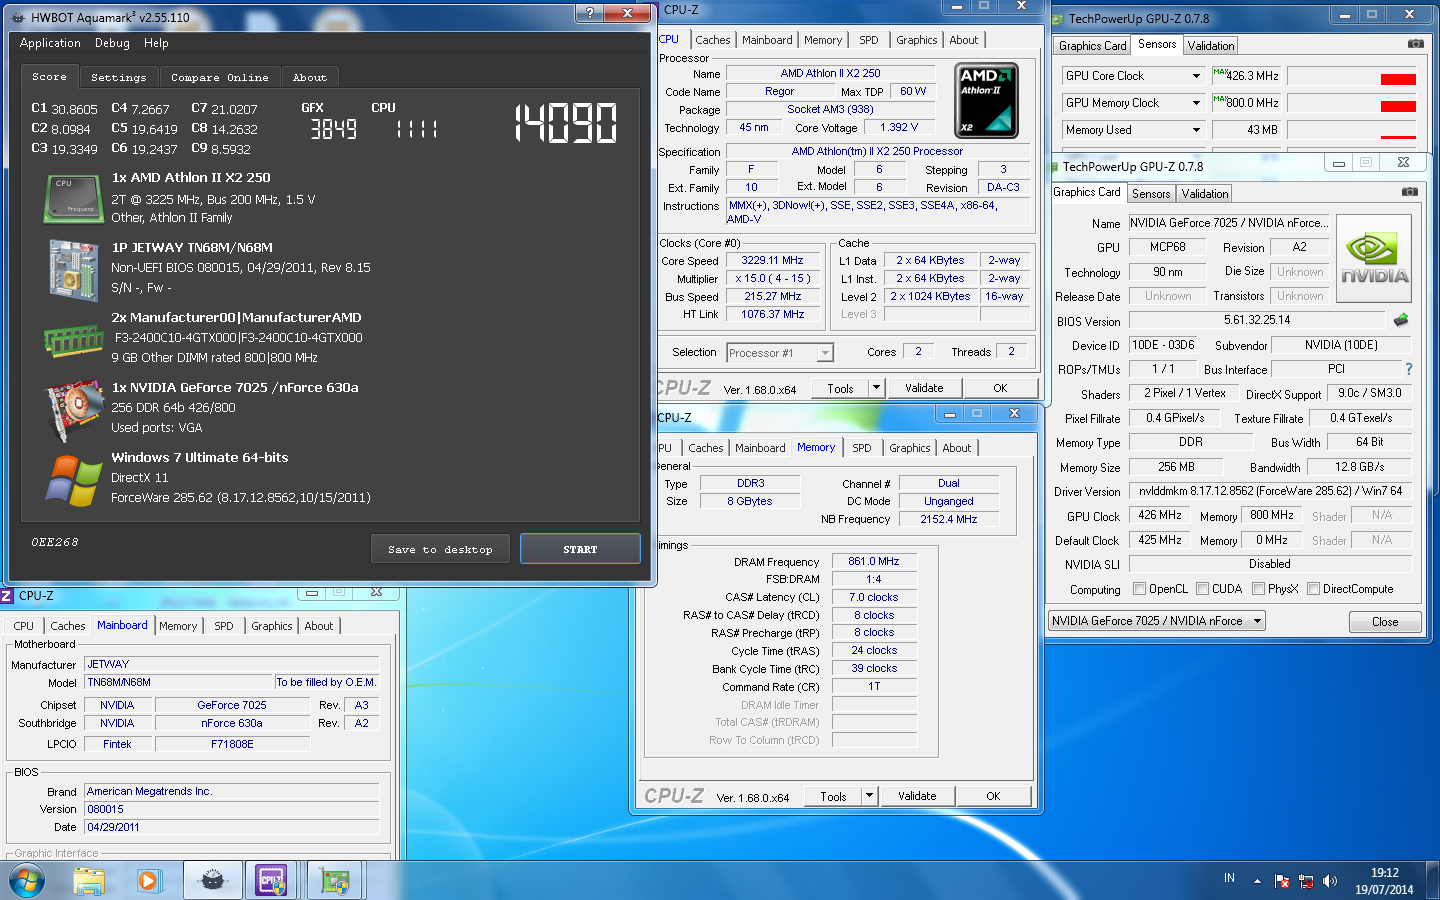
Task: Click Validate in CPU-Z CPU window
Action: pos(924,388)
